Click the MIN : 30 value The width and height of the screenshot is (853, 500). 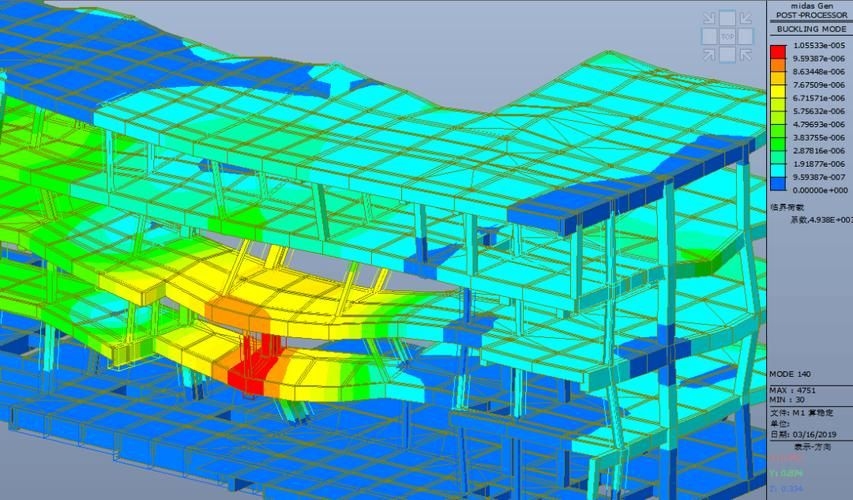[x=788, y=399]
